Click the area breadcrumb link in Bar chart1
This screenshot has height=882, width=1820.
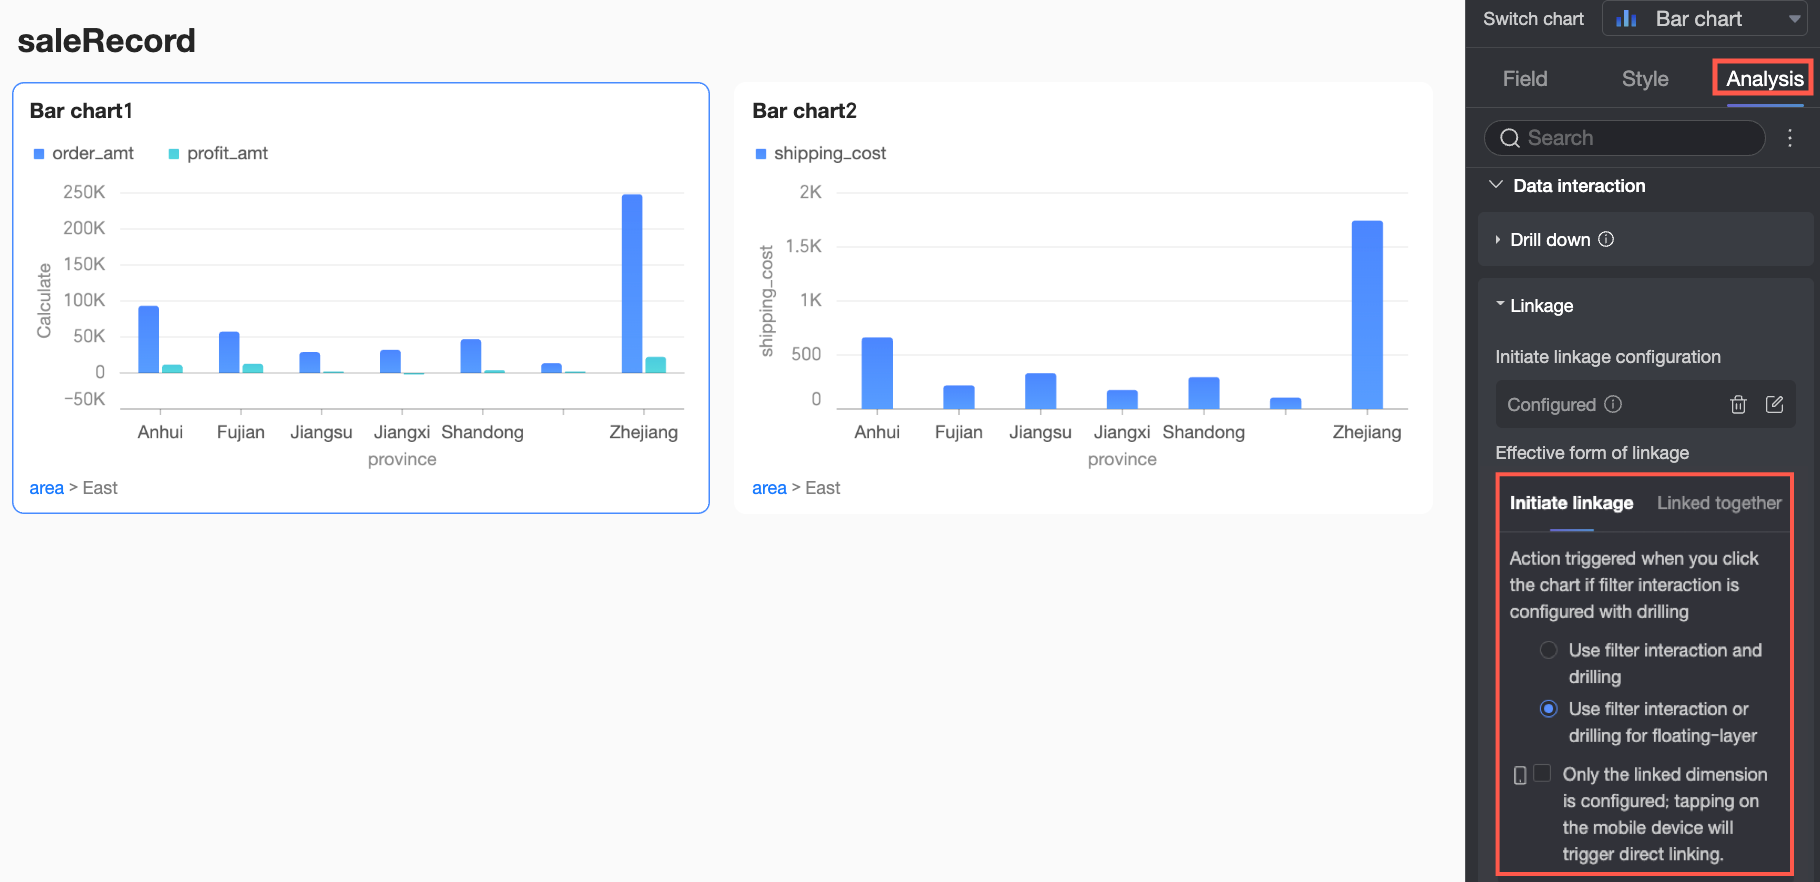pyautogui.click(x=46, y=488)
